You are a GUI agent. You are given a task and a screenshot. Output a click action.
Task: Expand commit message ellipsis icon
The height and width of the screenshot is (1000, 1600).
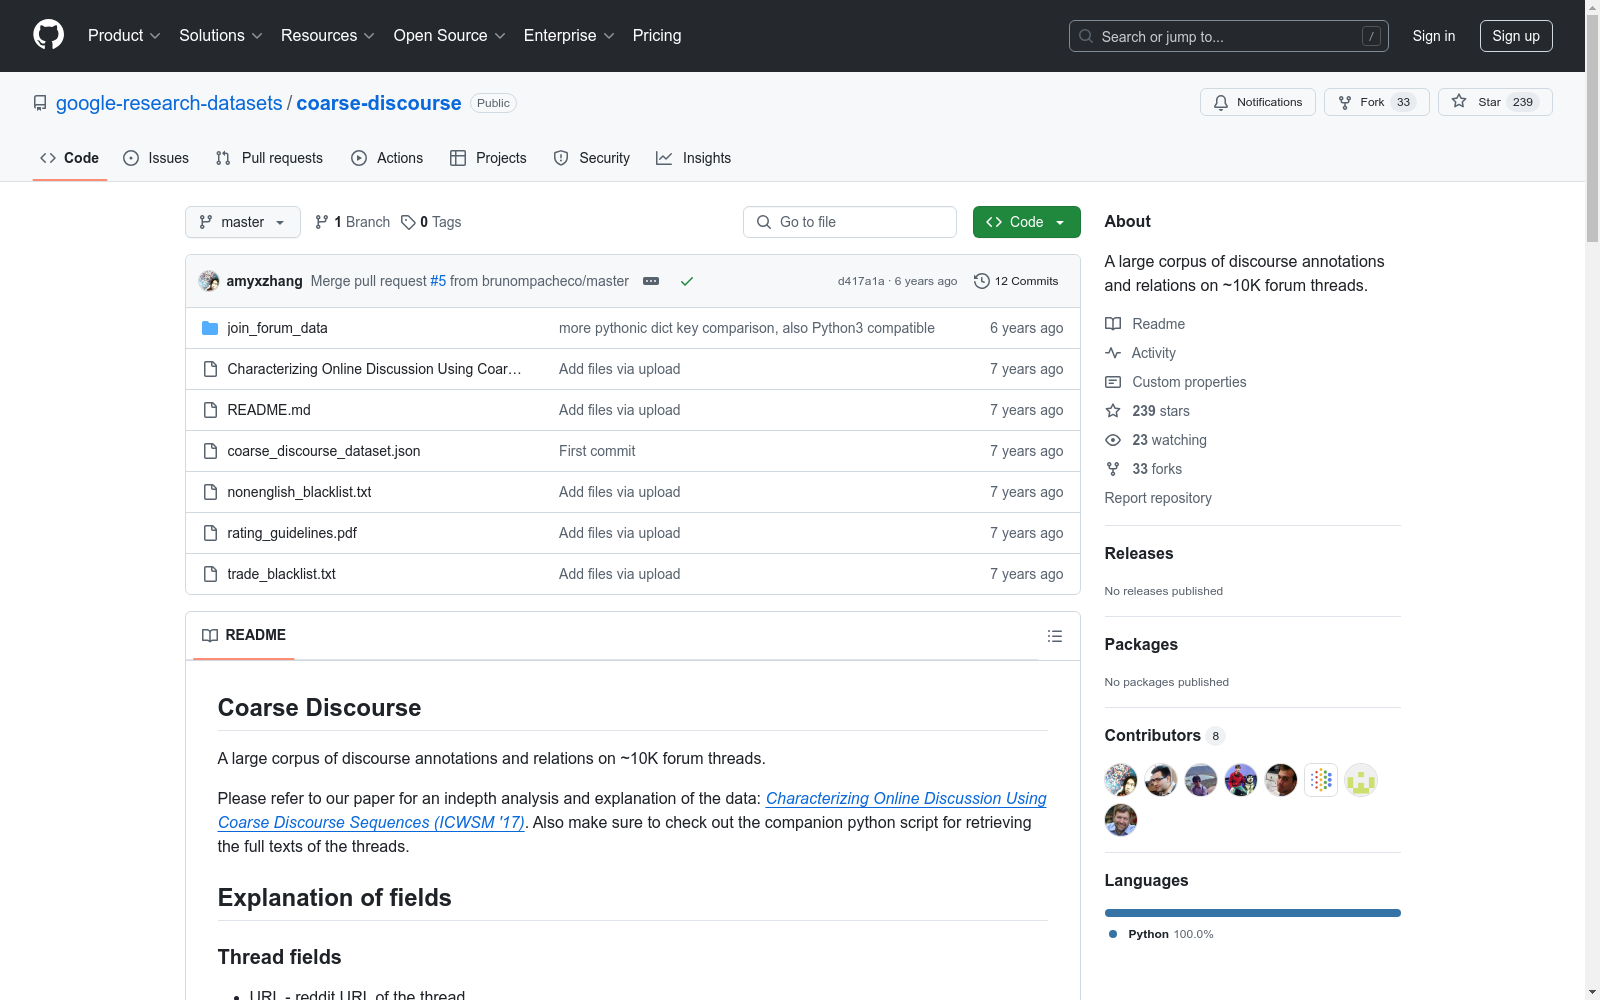[x=651, y=281]
